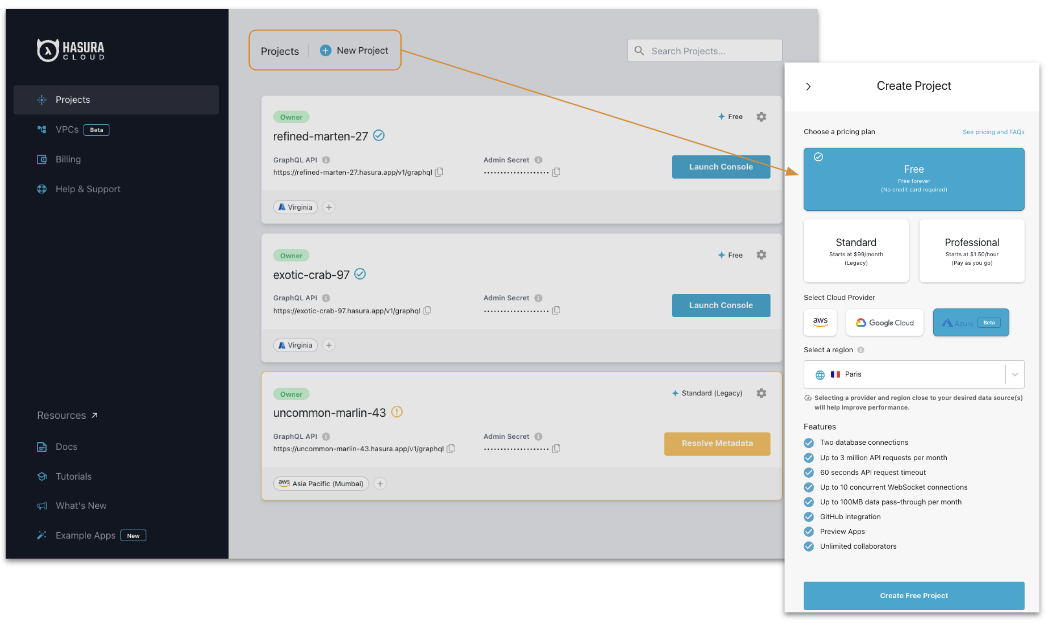The width and height of the screenshot is (1062, 634).
Task: Click the Resources external link heading
Action: [x=67, y=415]
